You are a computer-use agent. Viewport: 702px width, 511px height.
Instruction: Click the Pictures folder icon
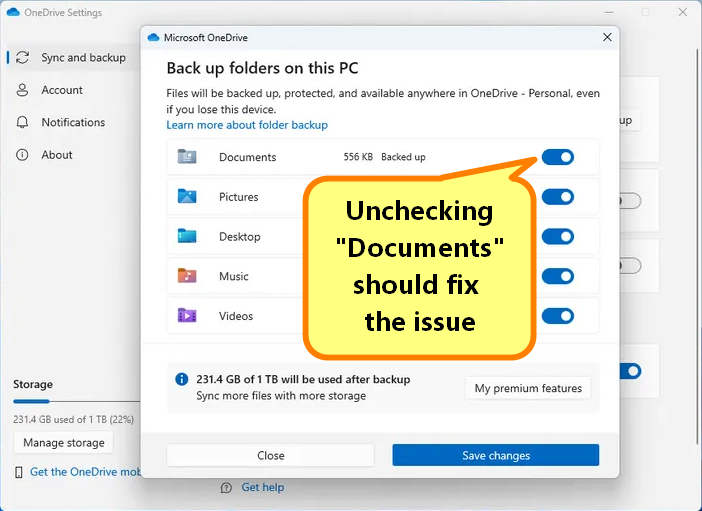[187, 196]
